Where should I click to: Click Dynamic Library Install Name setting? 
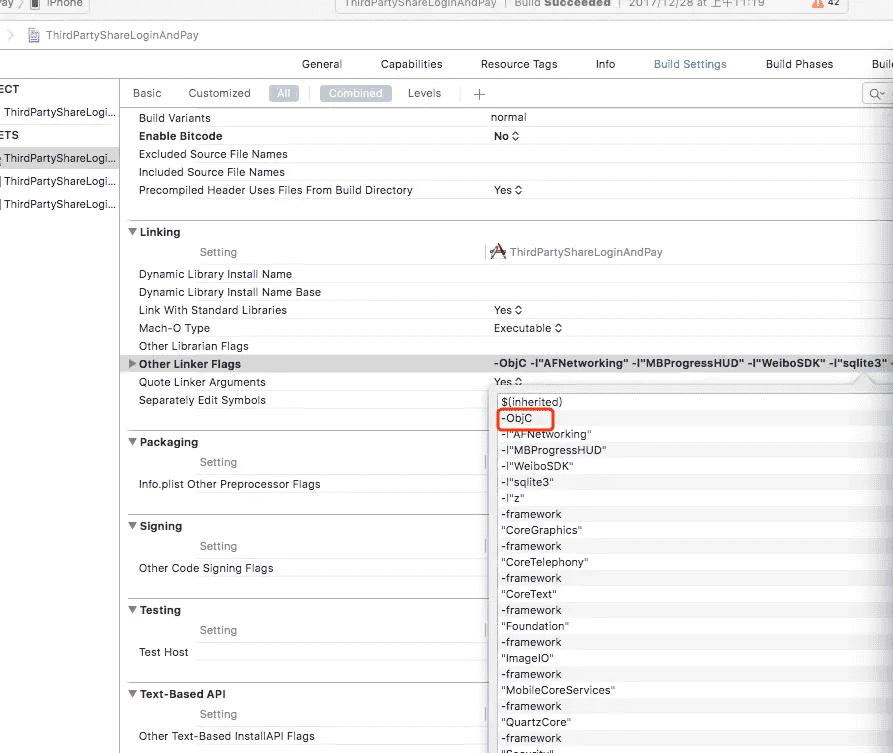click(215, 275)
